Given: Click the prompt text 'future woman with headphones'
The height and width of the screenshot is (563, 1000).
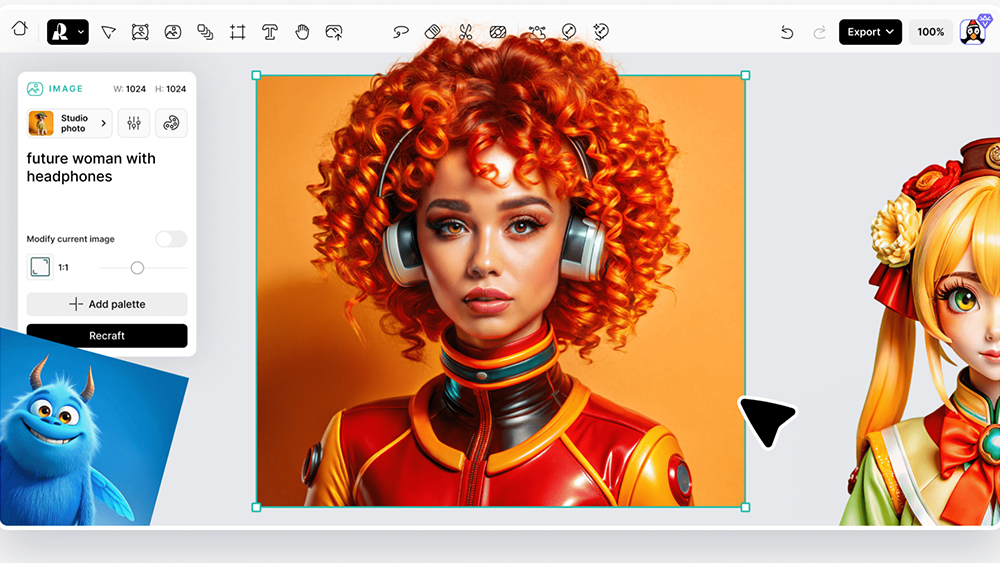Looking at the screenshot, I should (x=91, y=167).
